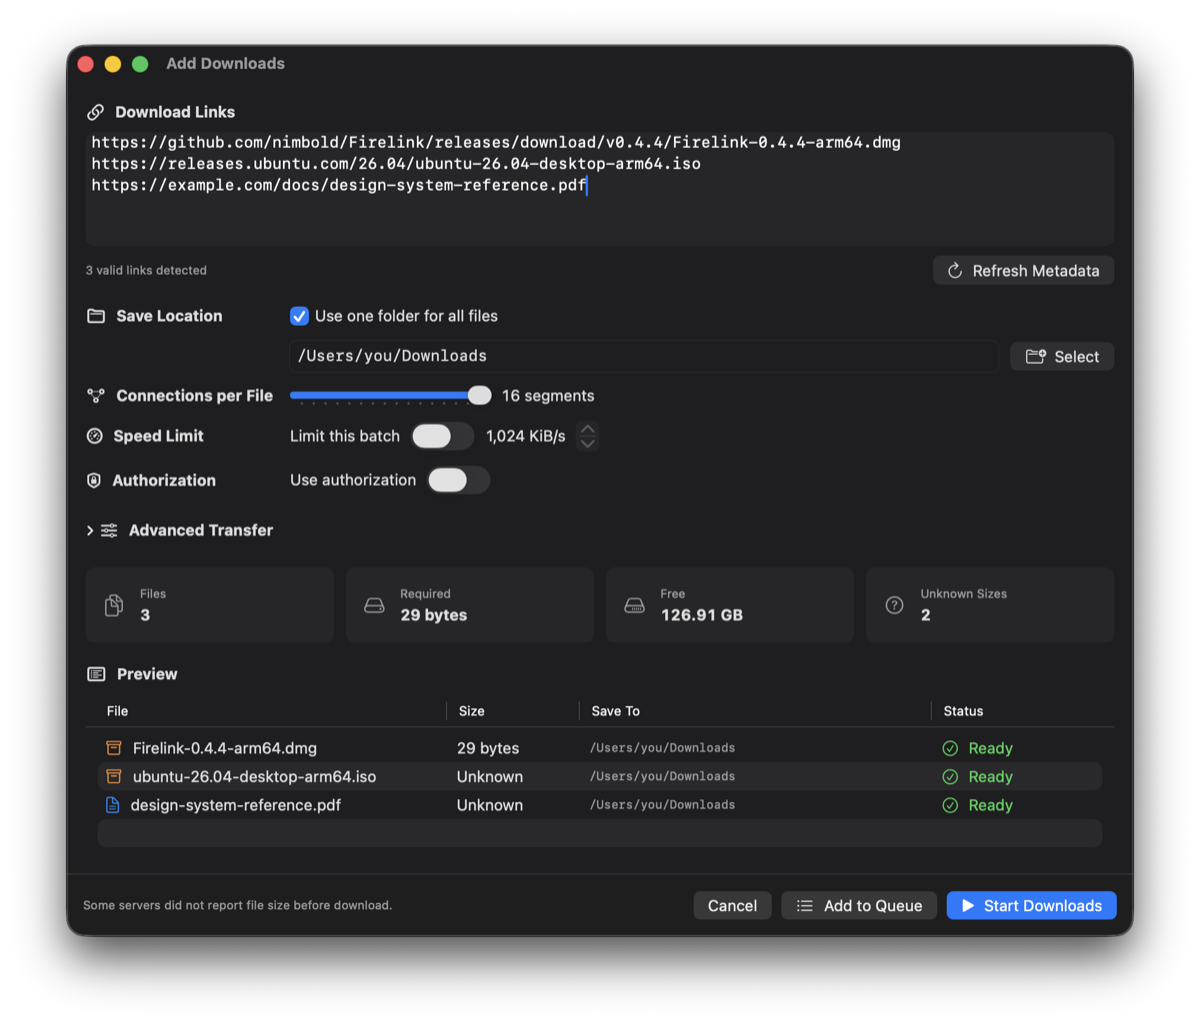Click the Unknown Sizes question mark icon

pyautogui.click(x=895, y=605)
